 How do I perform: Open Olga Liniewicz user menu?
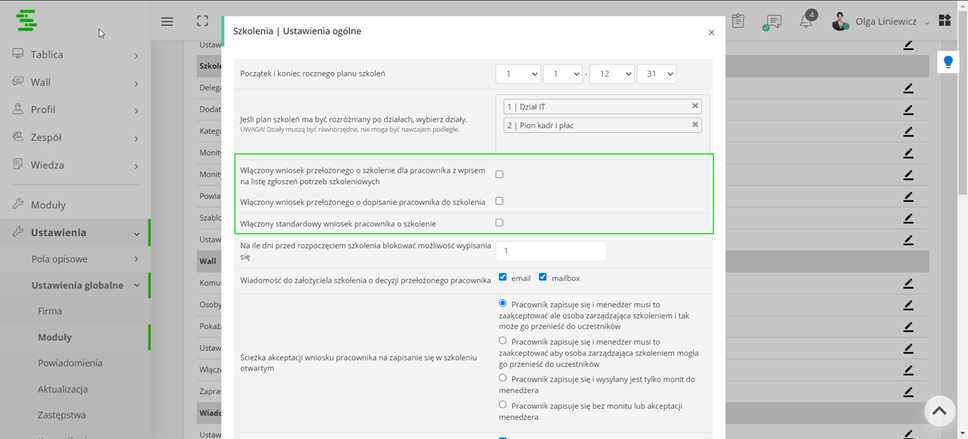point(880,22)
